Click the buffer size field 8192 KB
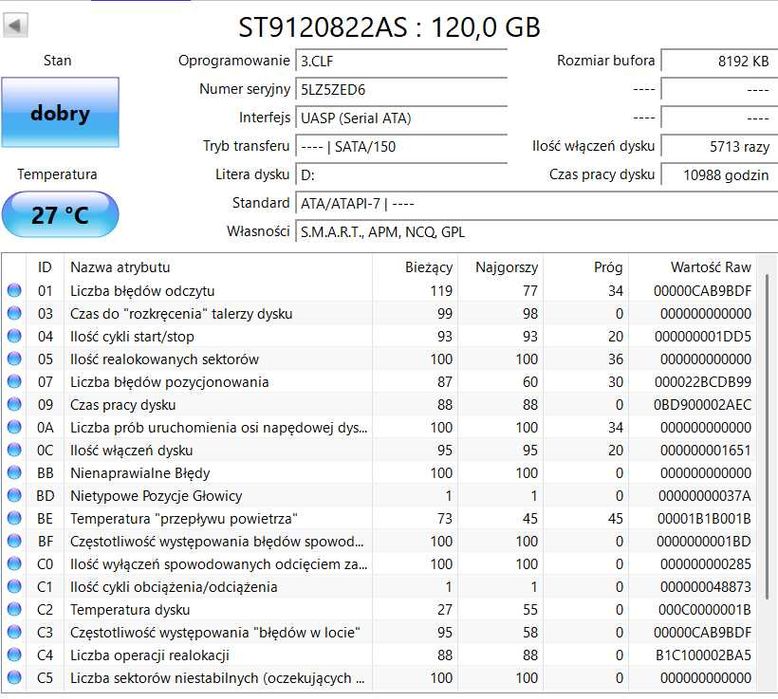Screen dimensions: 778x699 pos(719,62)
